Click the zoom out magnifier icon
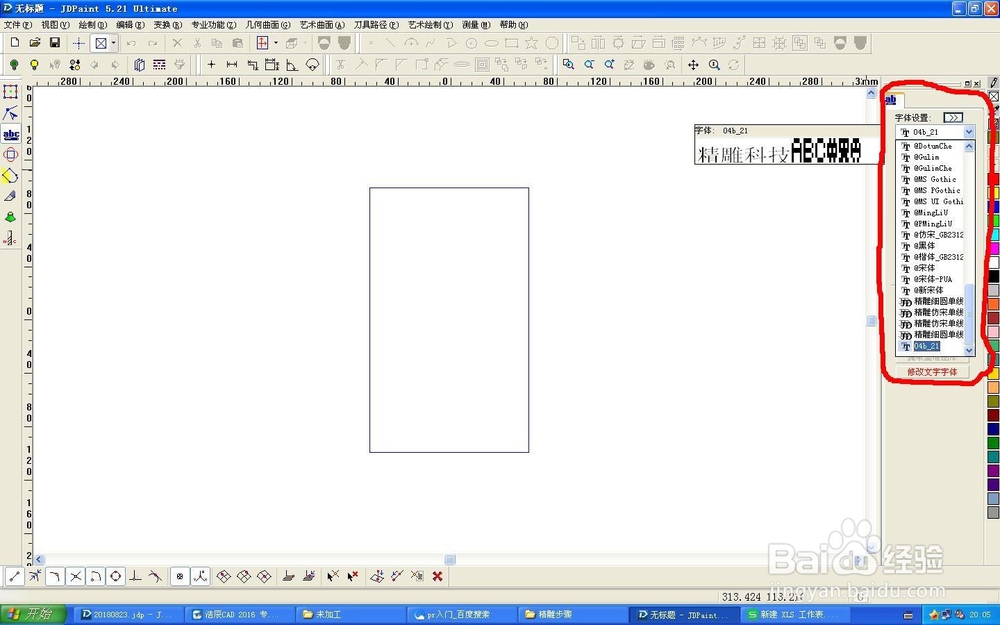 click(589, 64)
